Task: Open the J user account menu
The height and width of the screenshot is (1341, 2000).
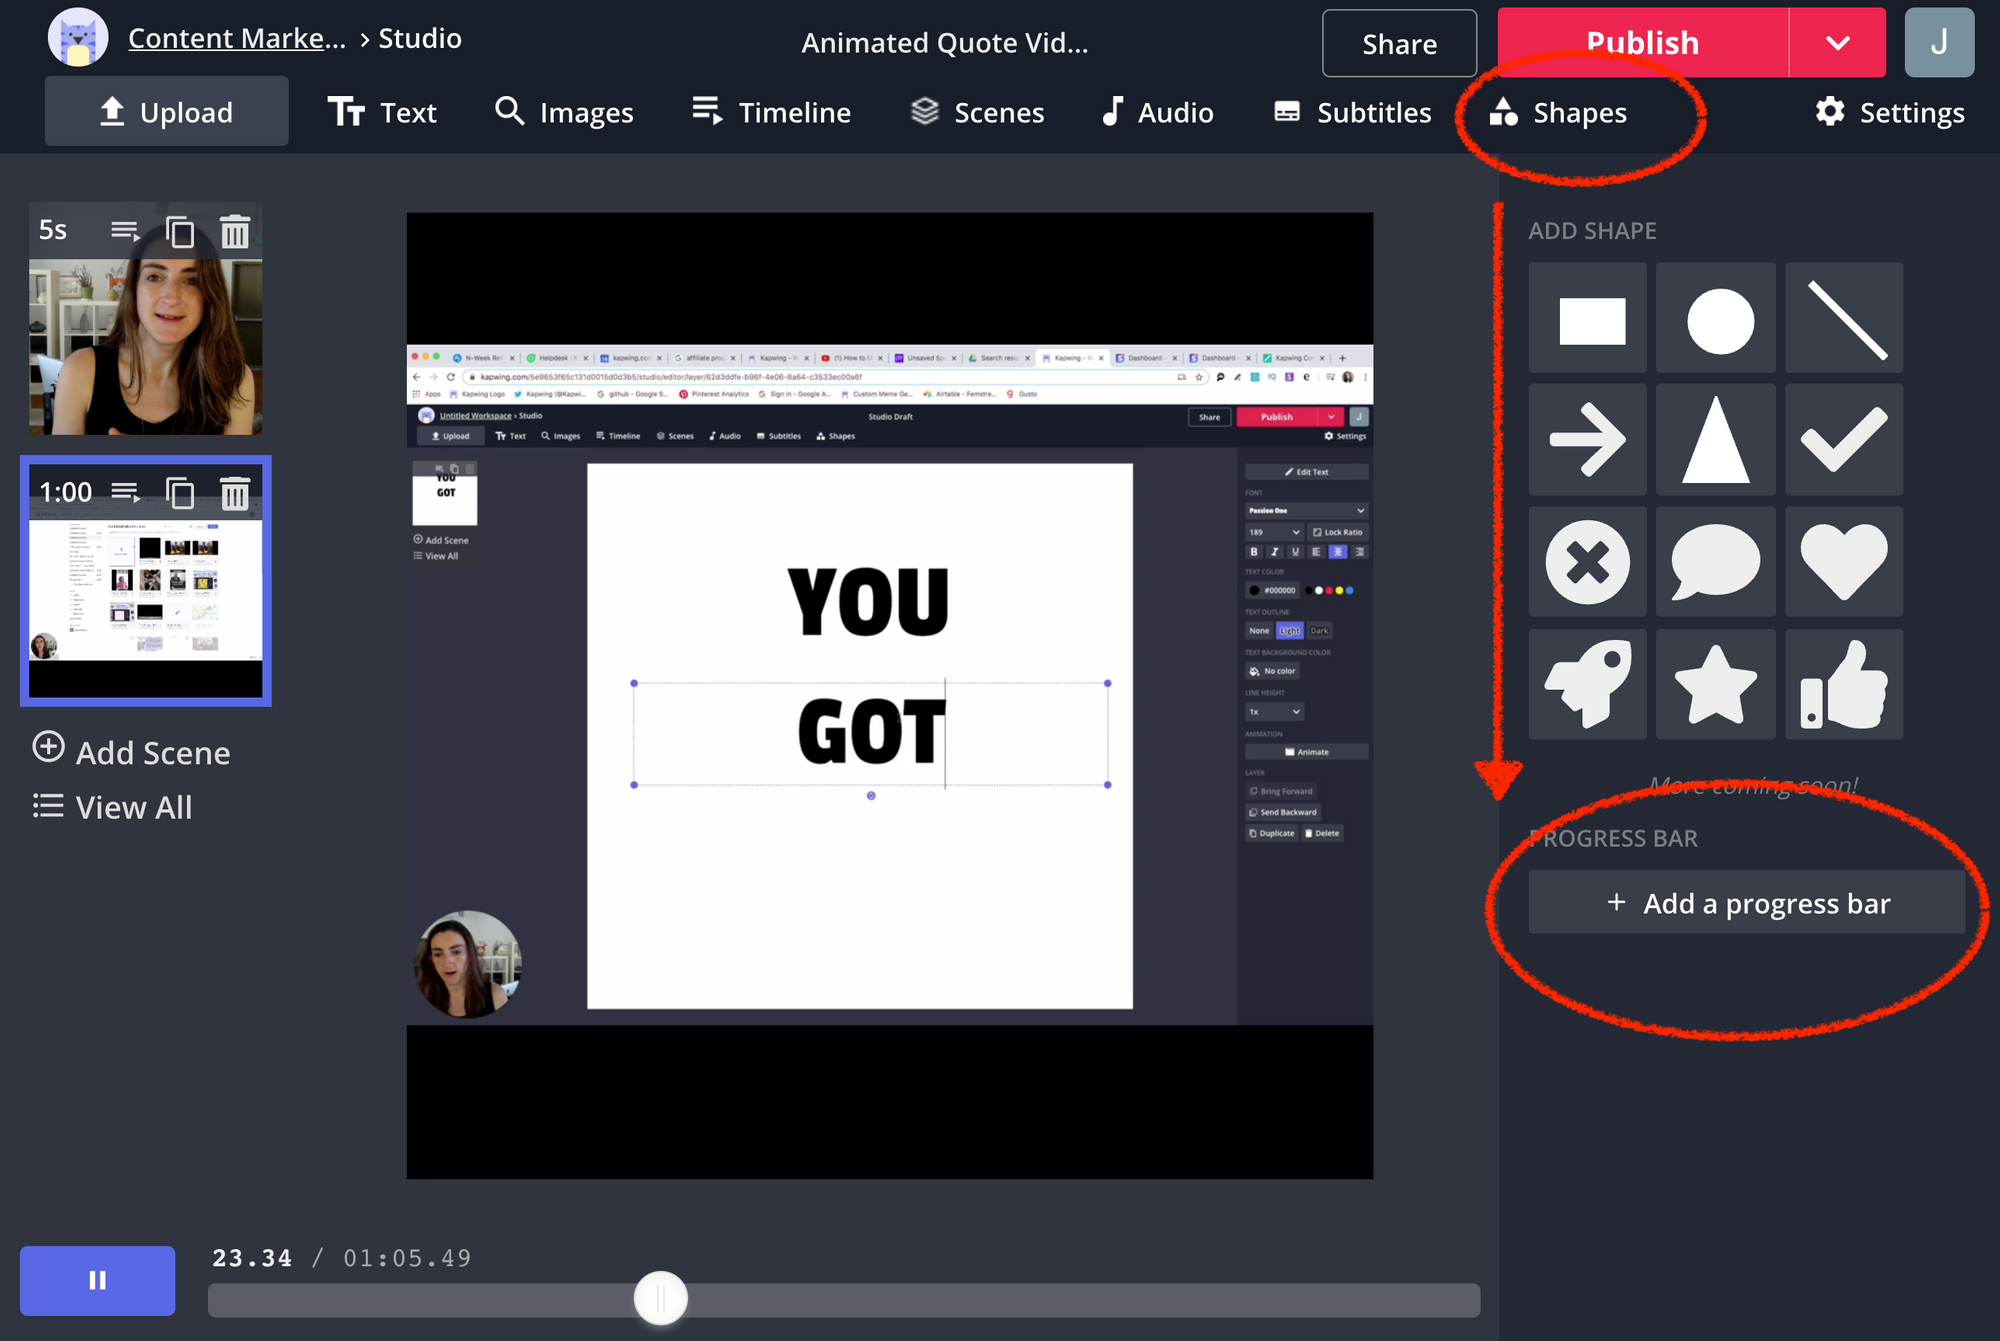Action: coord(1938,43)
